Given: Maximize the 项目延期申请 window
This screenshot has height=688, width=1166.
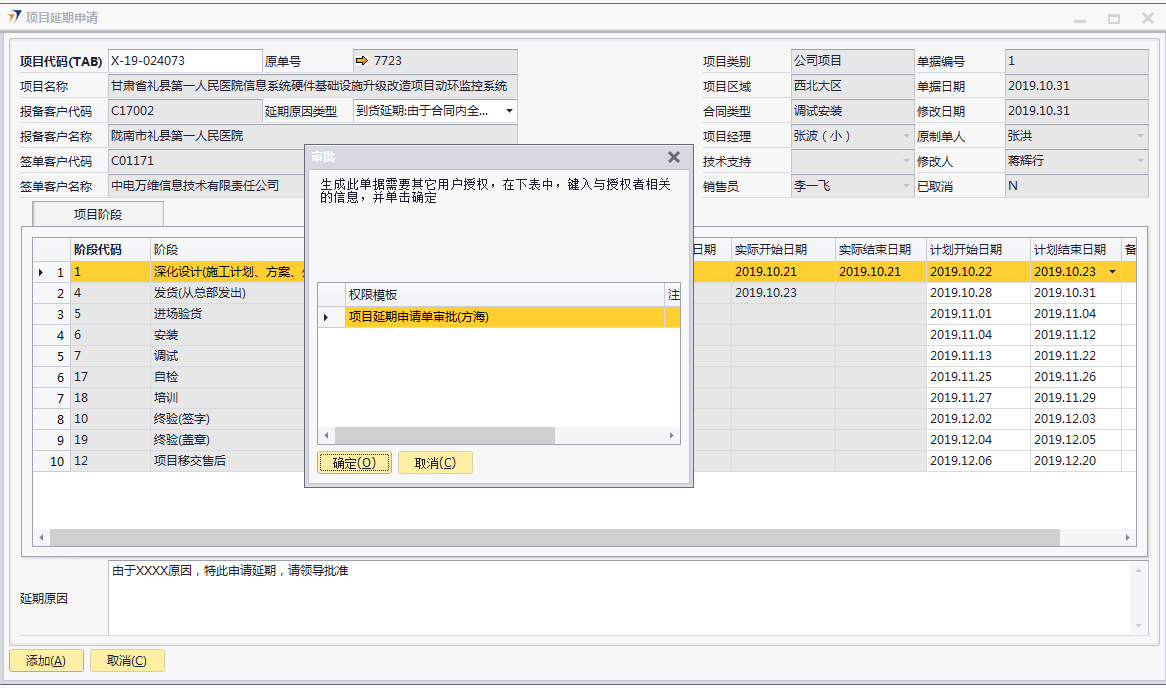Looking at the screenshot, I should point(1113,19).
